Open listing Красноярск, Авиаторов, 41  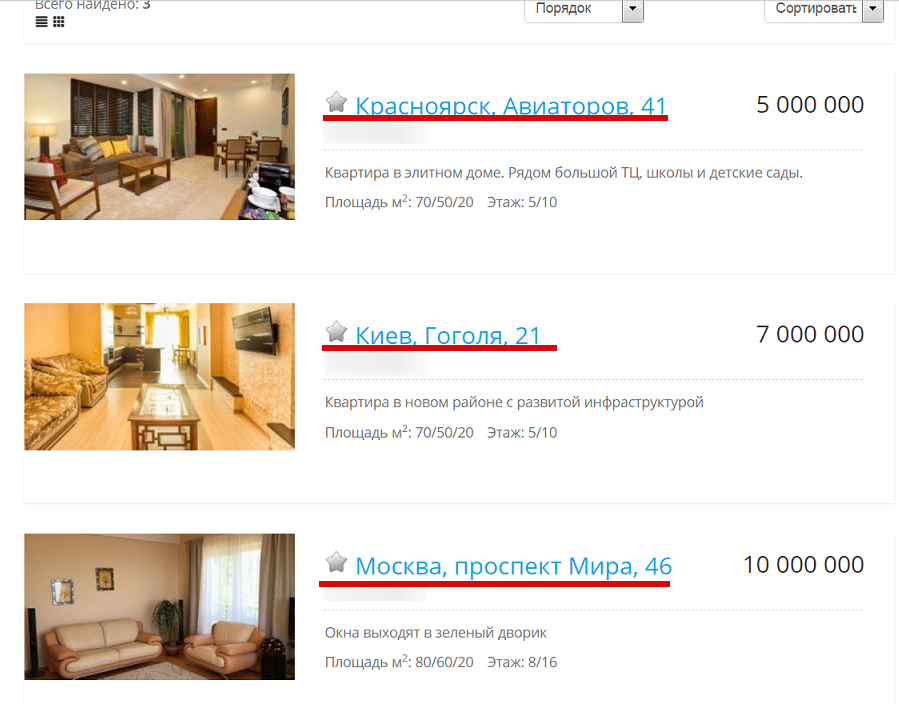[510, 106]
